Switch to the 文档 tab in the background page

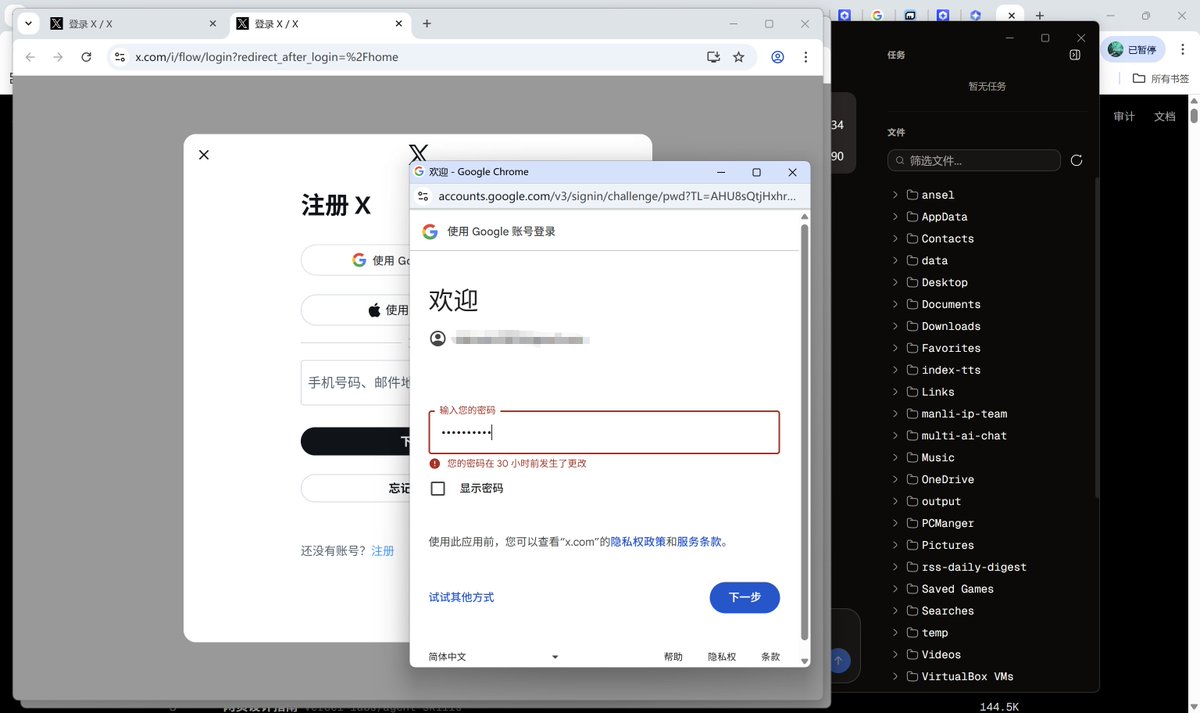point(1164,117)
